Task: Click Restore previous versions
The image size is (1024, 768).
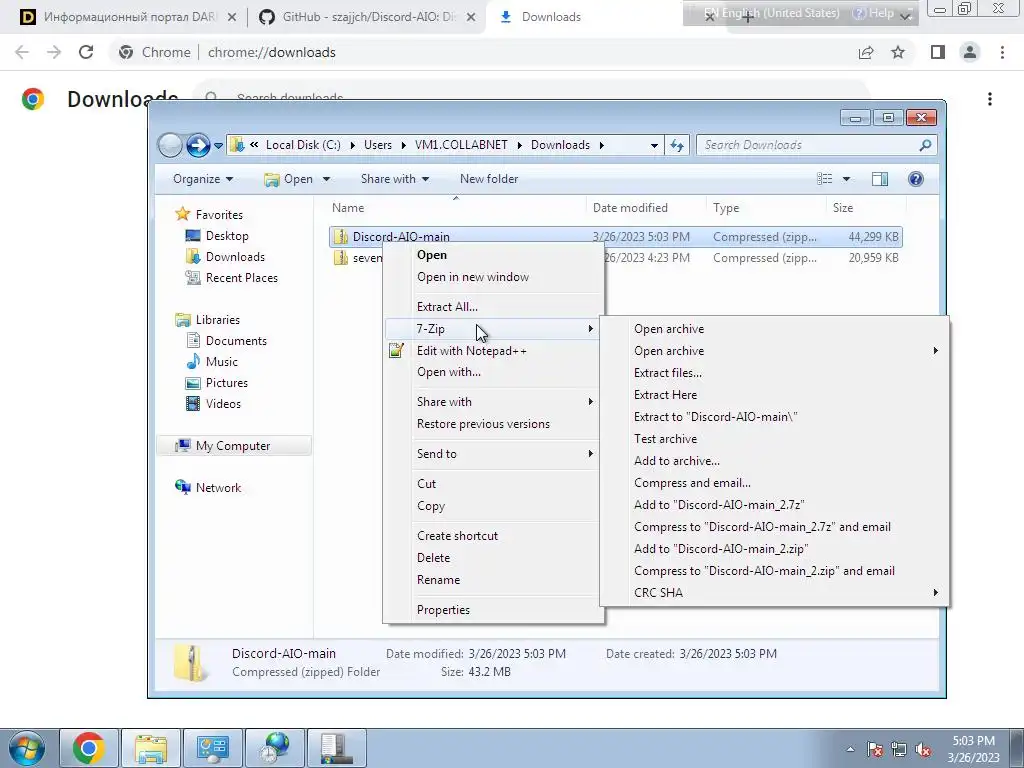Action: pyautogui.click(x=483, y=424)
